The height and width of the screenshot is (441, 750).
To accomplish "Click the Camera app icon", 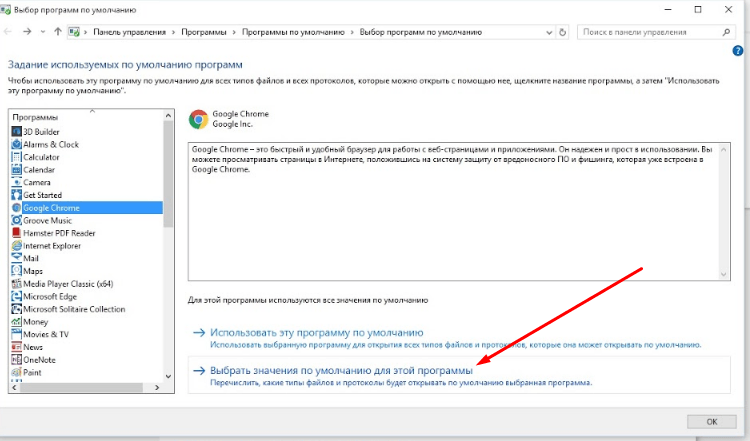I will pos(16,182).
